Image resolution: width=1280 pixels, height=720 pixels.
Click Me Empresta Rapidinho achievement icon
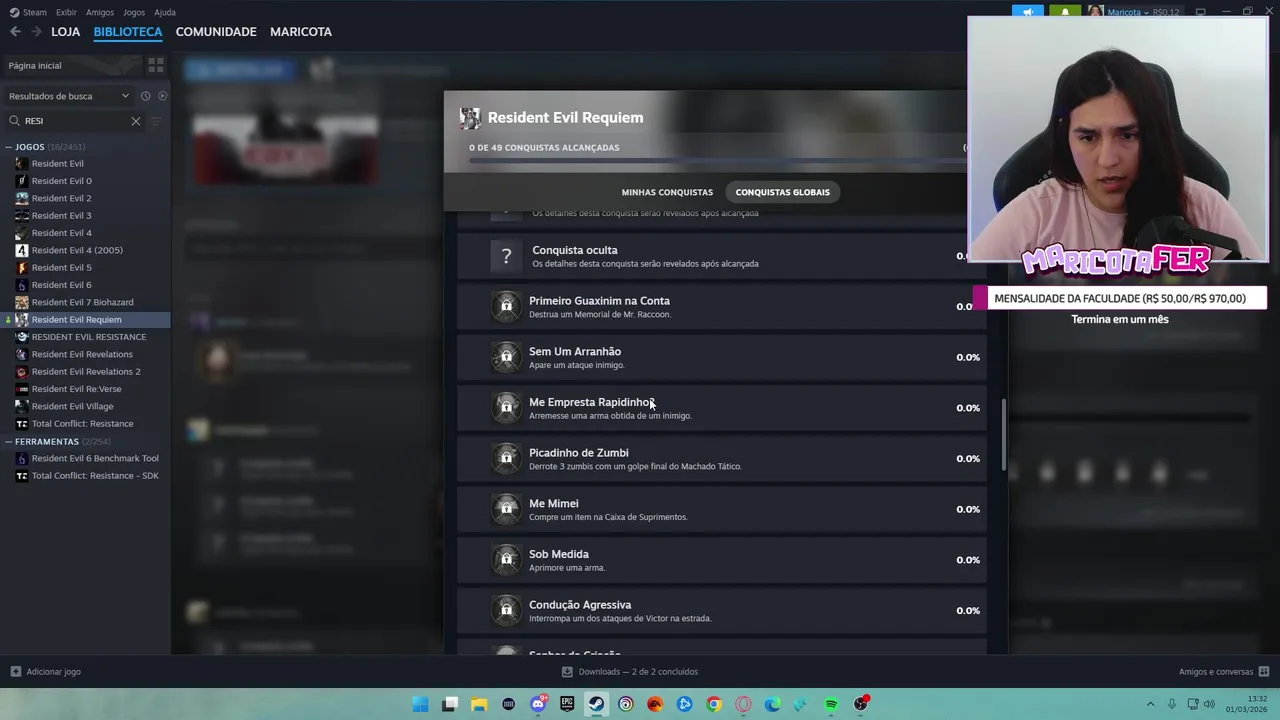coord(506,408)
